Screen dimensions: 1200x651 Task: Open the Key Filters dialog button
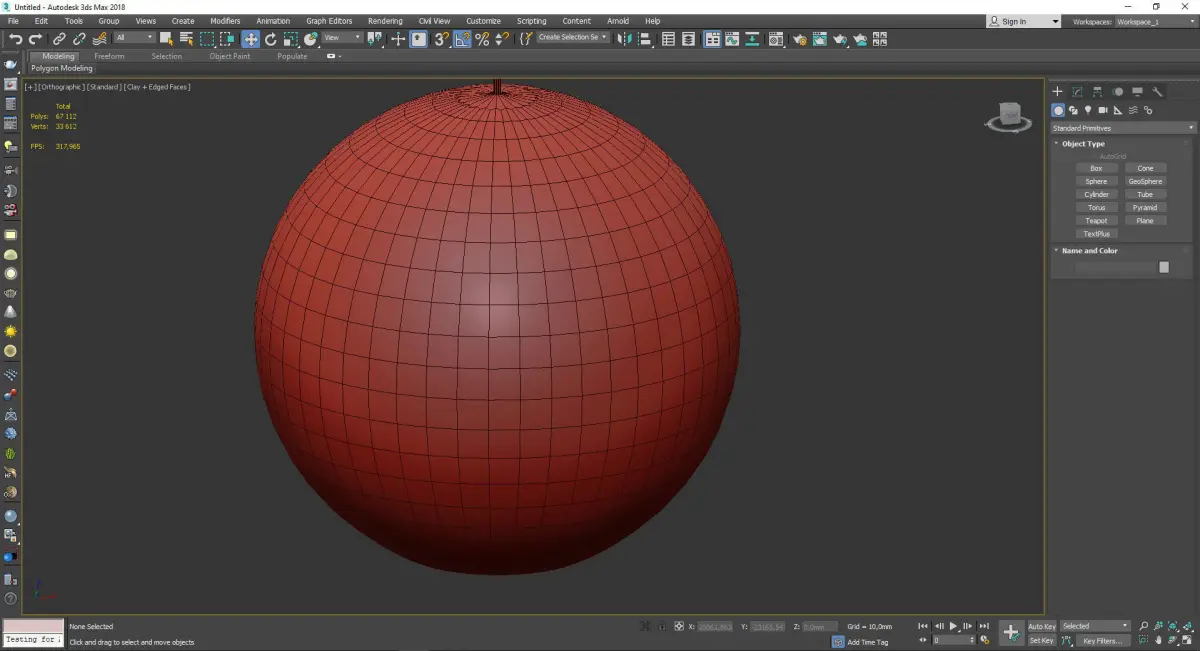coord(1102,640)
